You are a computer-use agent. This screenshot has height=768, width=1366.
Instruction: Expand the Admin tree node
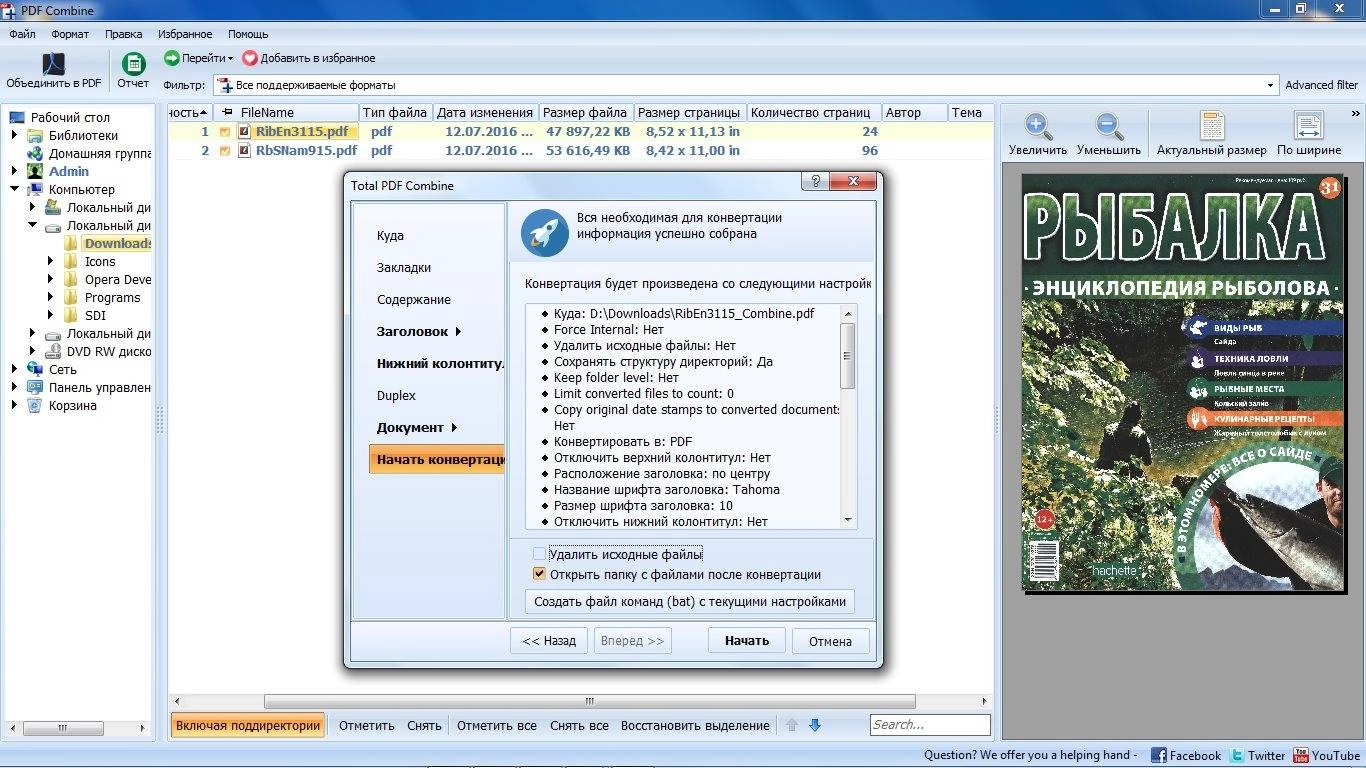coord(15,171)
